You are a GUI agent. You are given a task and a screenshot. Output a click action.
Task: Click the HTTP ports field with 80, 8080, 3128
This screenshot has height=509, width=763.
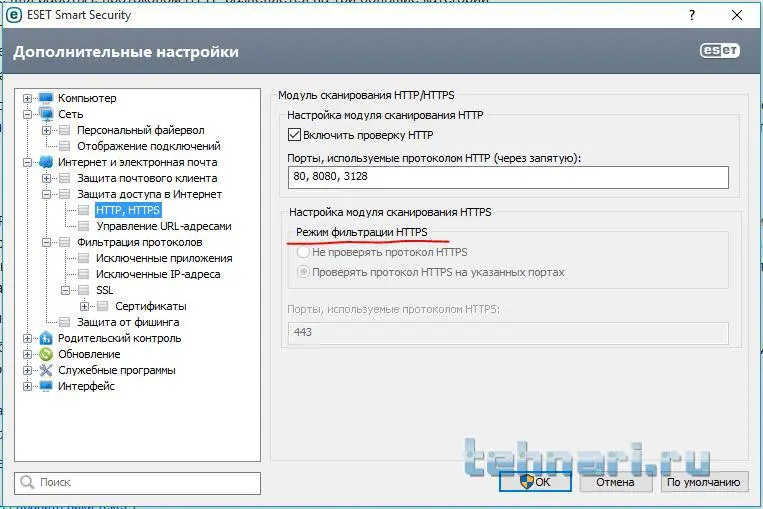point(508,177)
